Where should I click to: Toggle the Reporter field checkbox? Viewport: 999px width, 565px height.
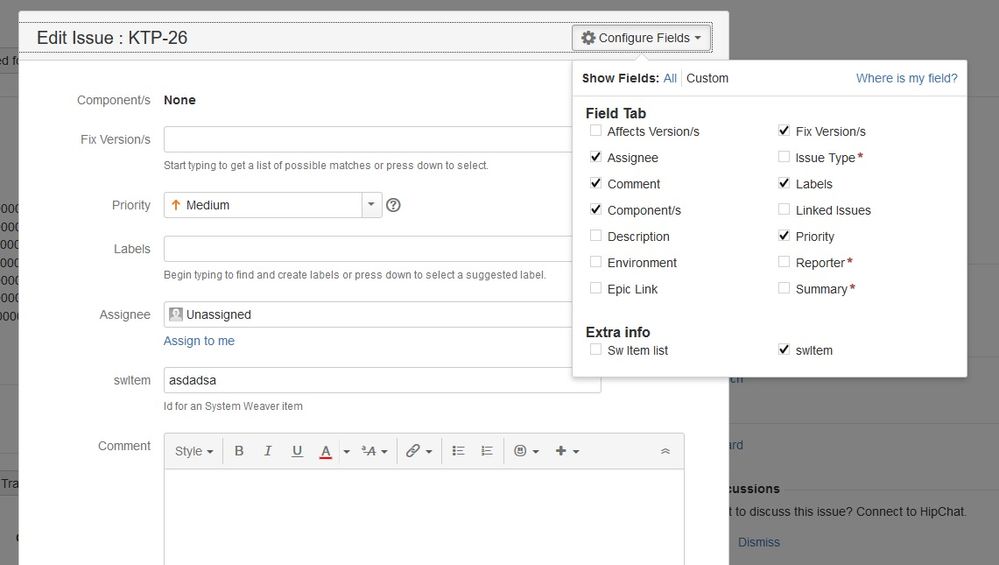pos(784,262)
